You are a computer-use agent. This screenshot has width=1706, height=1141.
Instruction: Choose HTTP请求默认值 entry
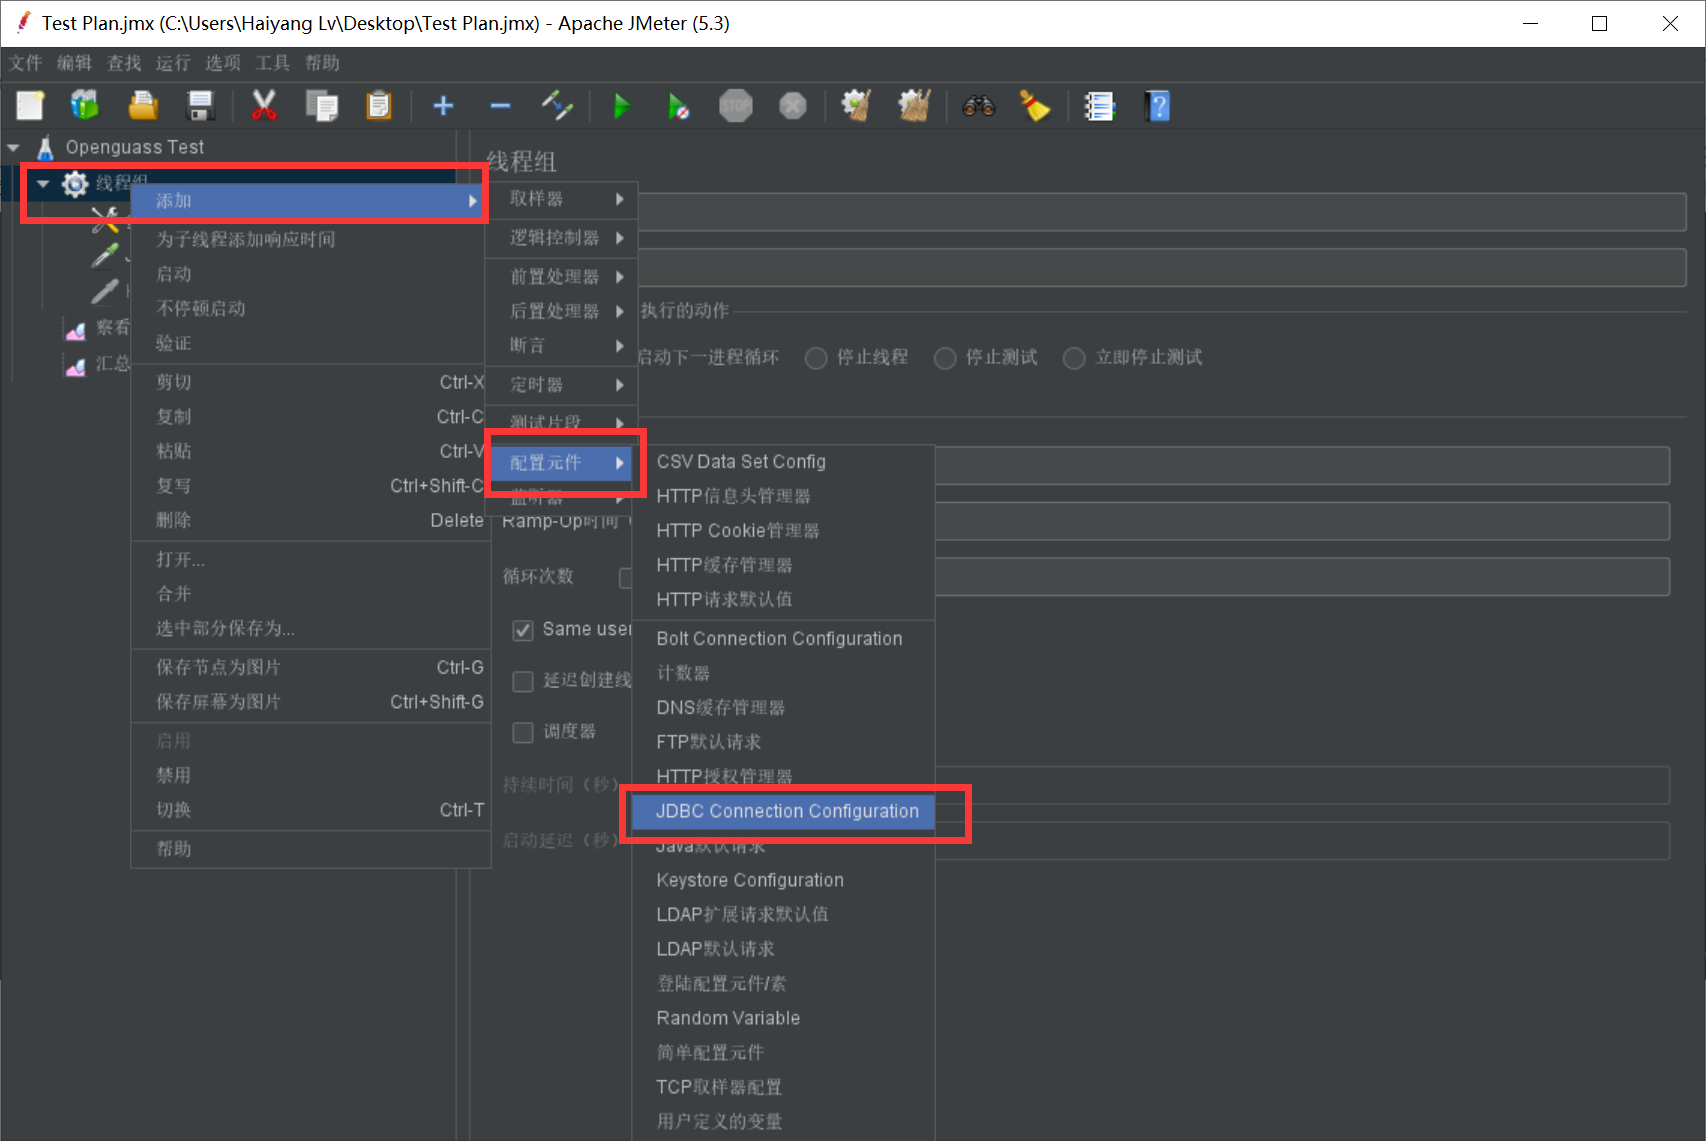click(783, 599)
